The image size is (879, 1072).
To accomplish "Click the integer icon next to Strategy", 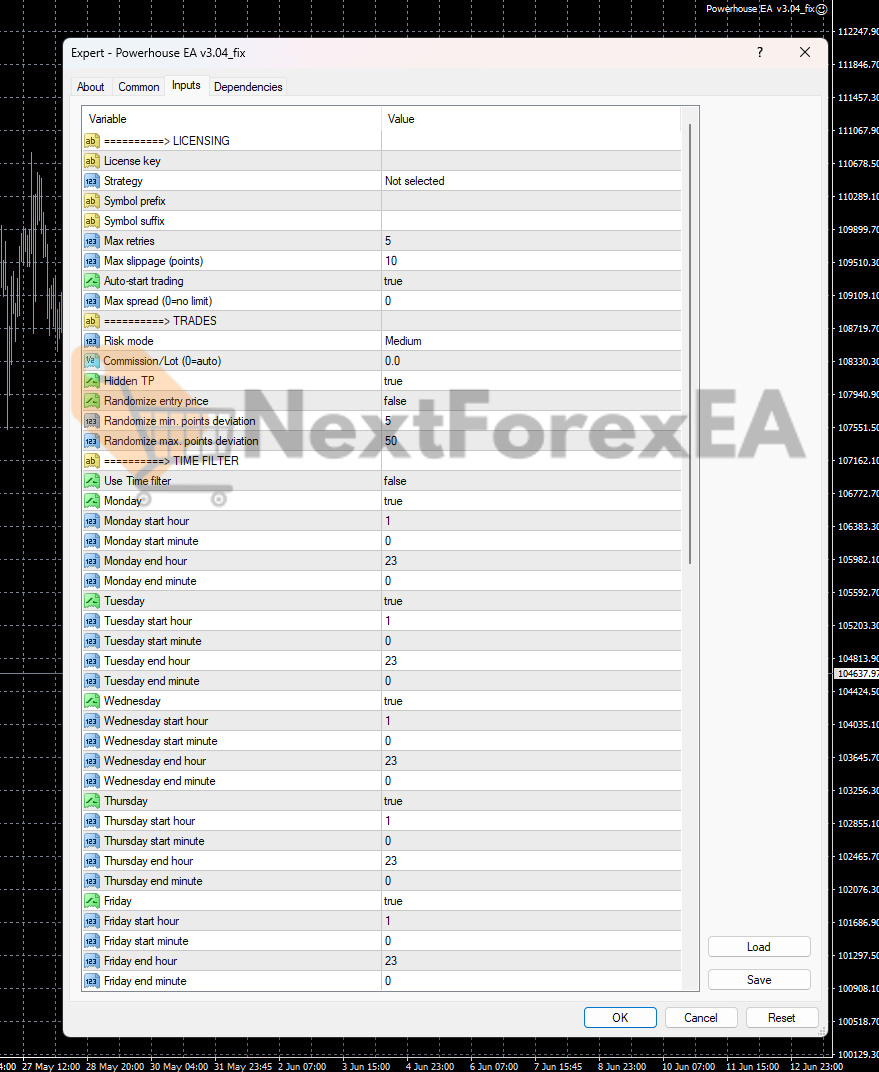I will click(91, 181).
